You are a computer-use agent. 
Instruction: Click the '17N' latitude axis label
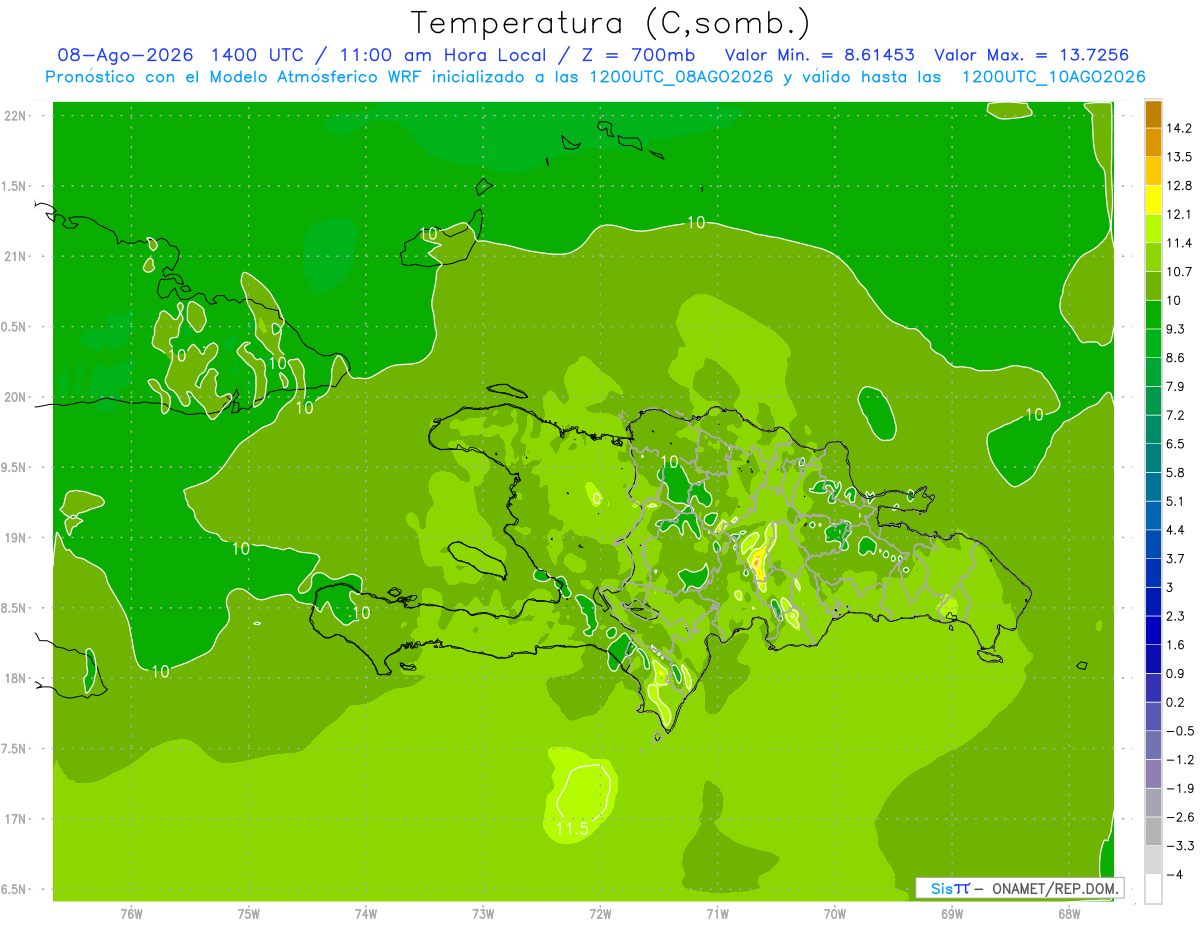pyautogui.click(x=16, y=820)
